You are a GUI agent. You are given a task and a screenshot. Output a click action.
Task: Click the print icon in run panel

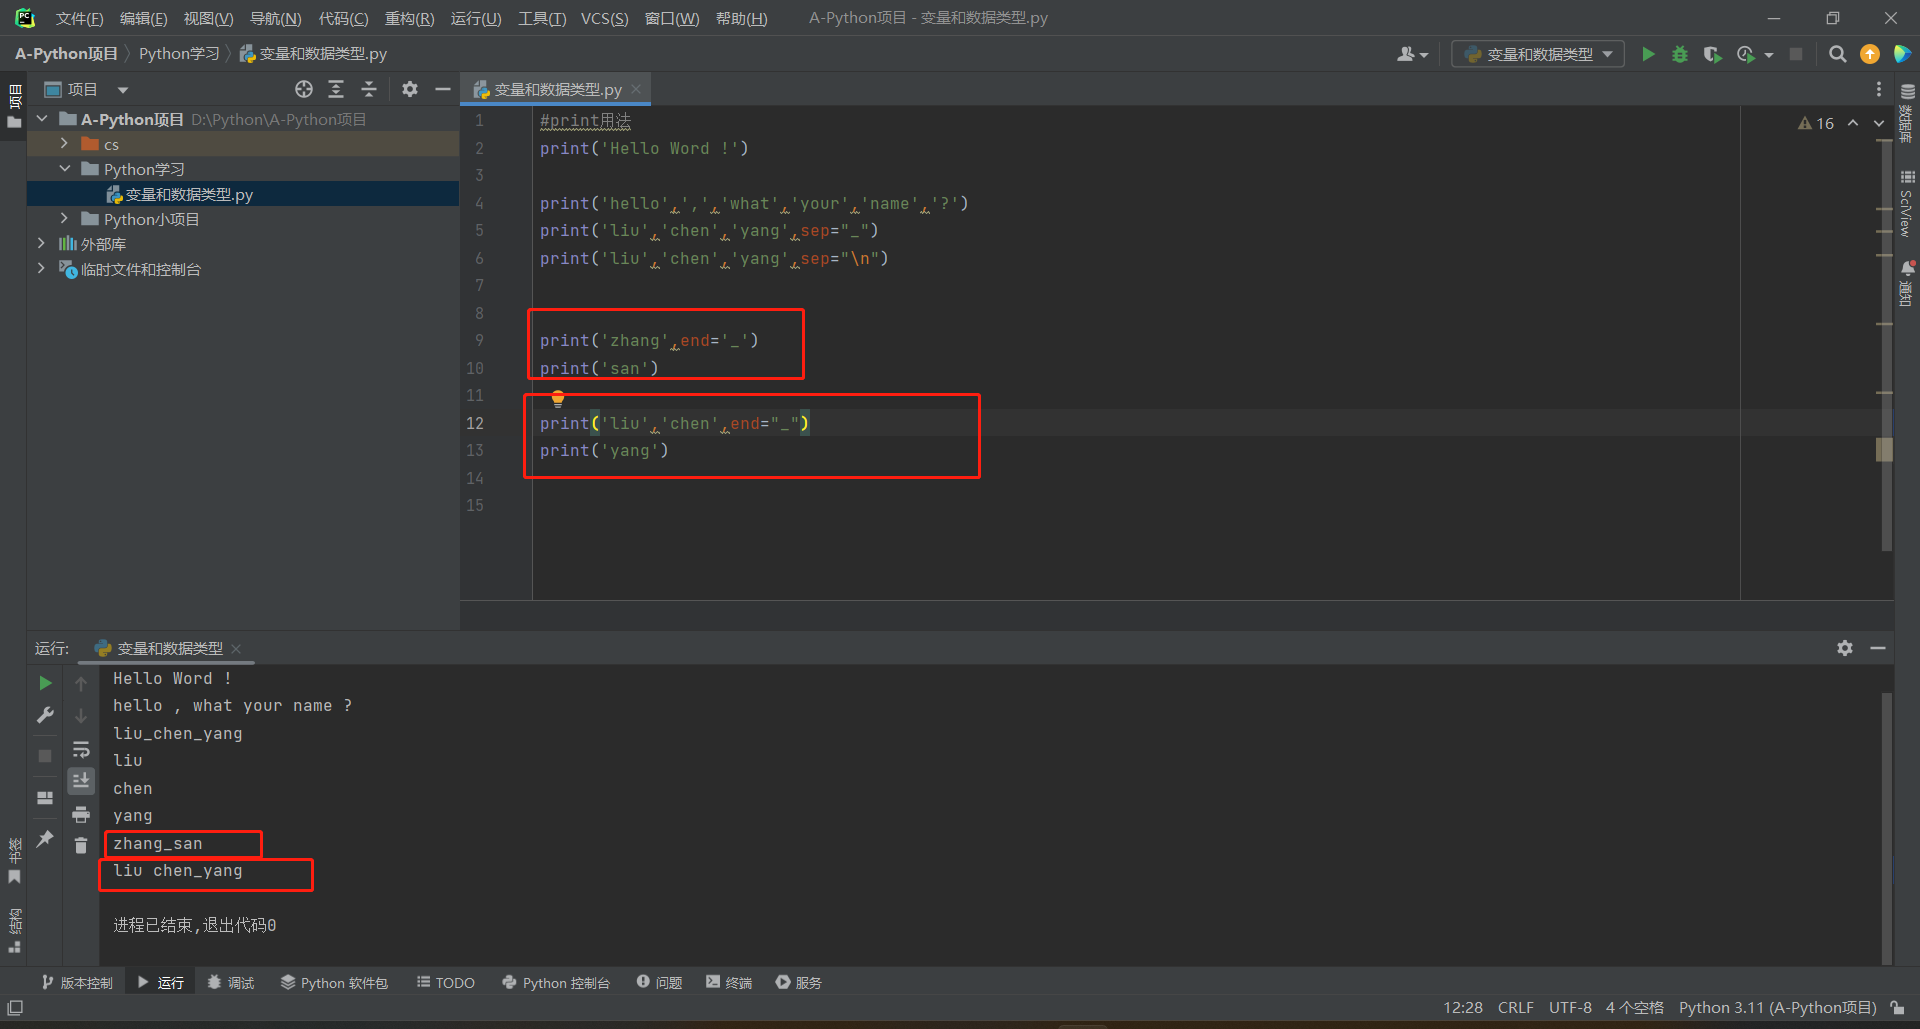tap(81, 814)
